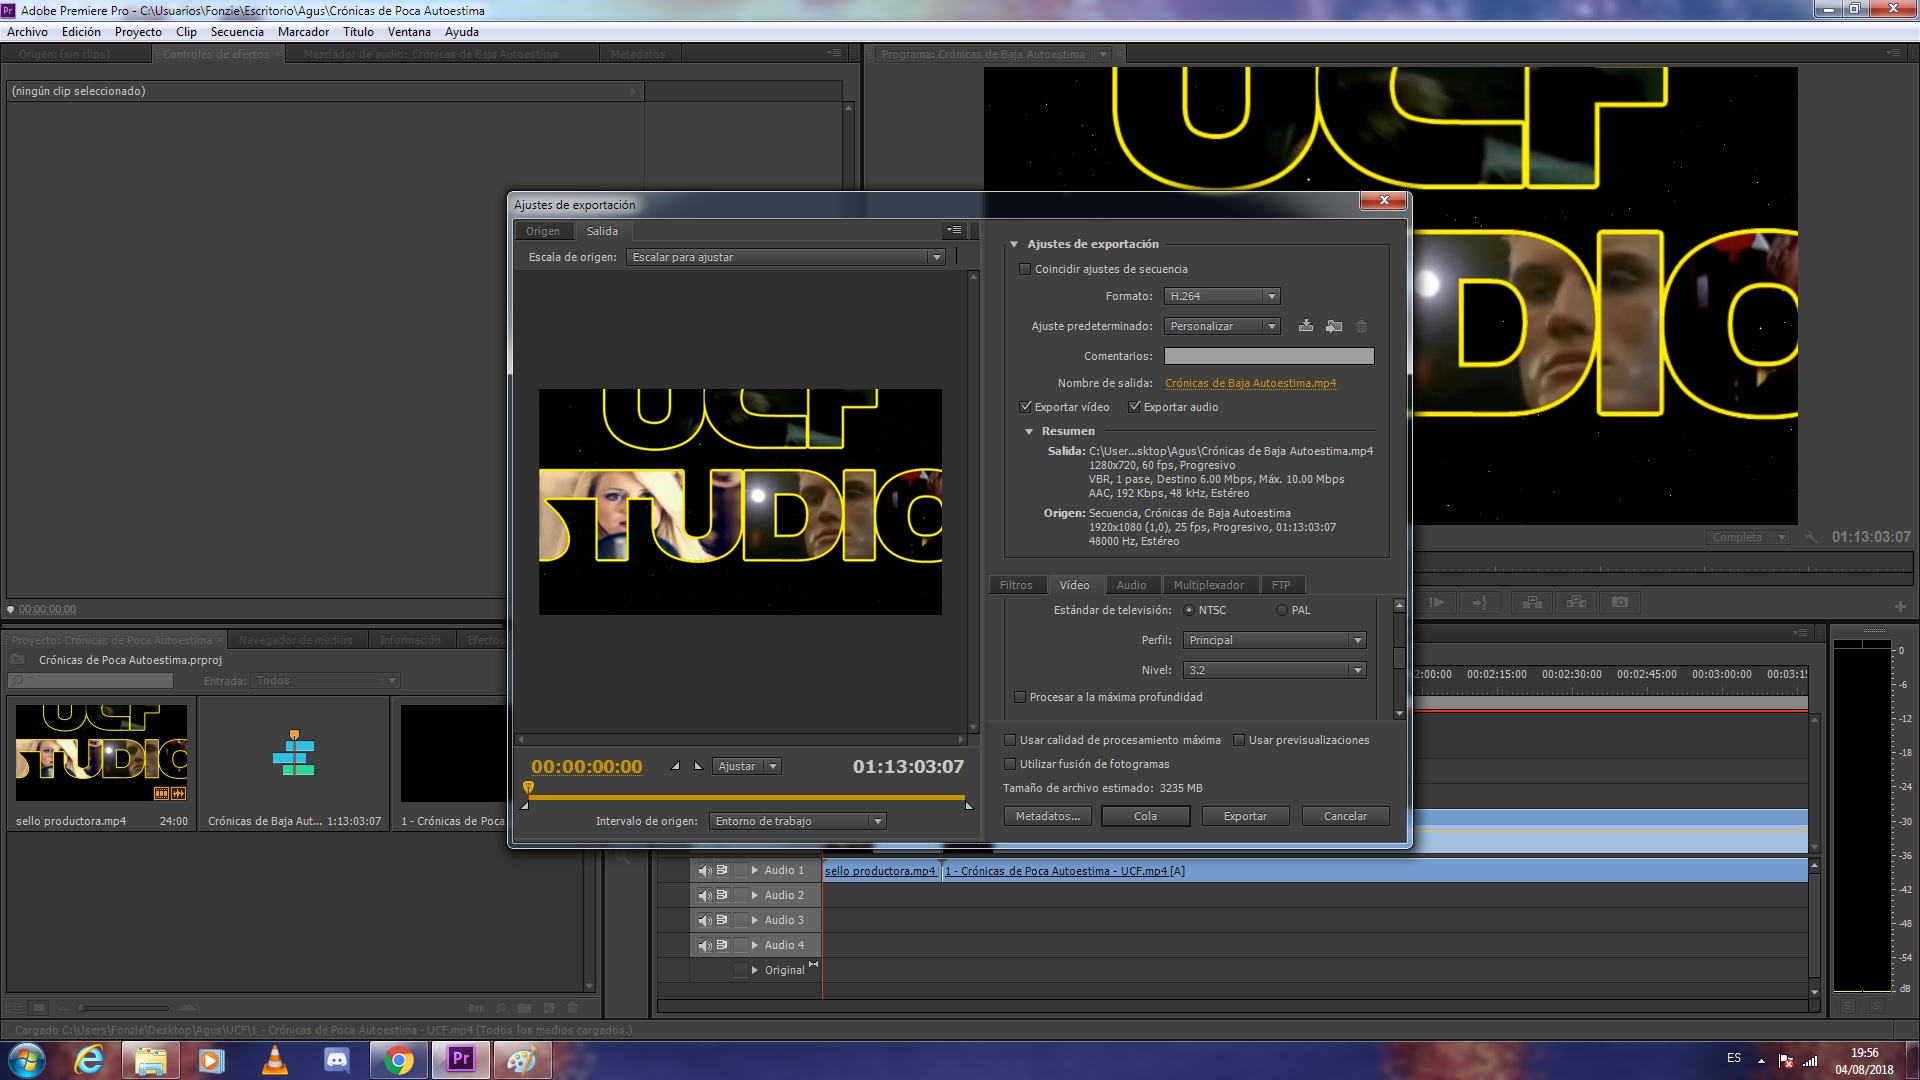Open Internet Explorer from the taskbar
Viewport: 1920px width, 1080px height.
point(89,1060)
